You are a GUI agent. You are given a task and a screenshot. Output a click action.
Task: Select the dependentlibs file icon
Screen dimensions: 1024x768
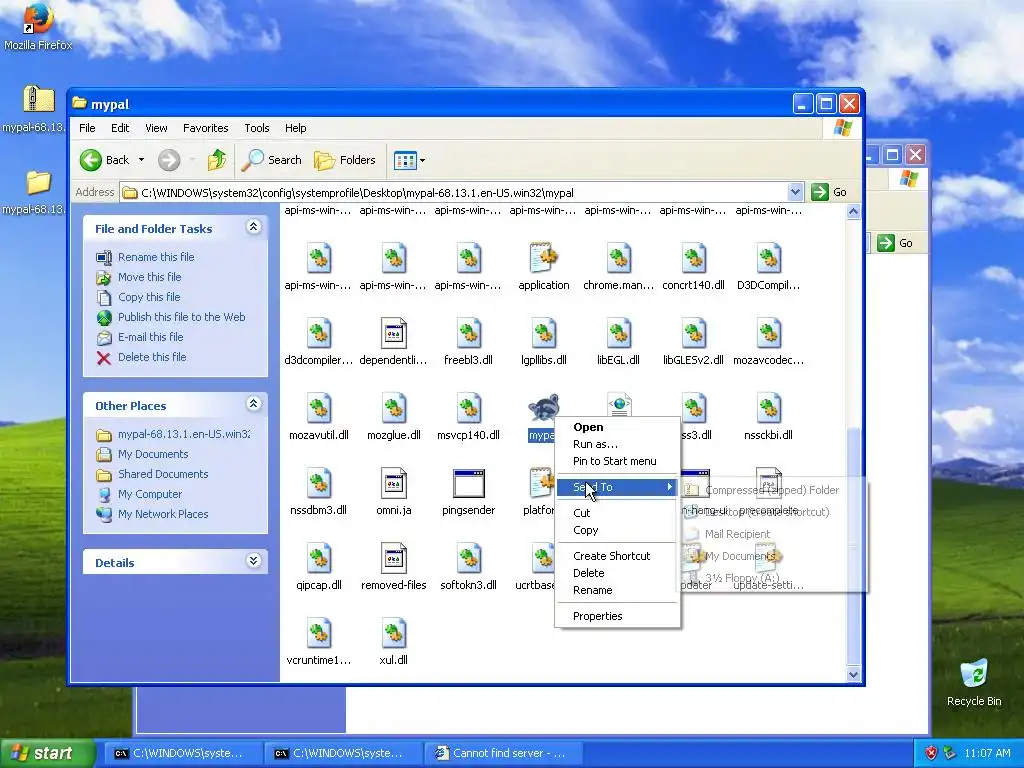click(x=394, y=333)
